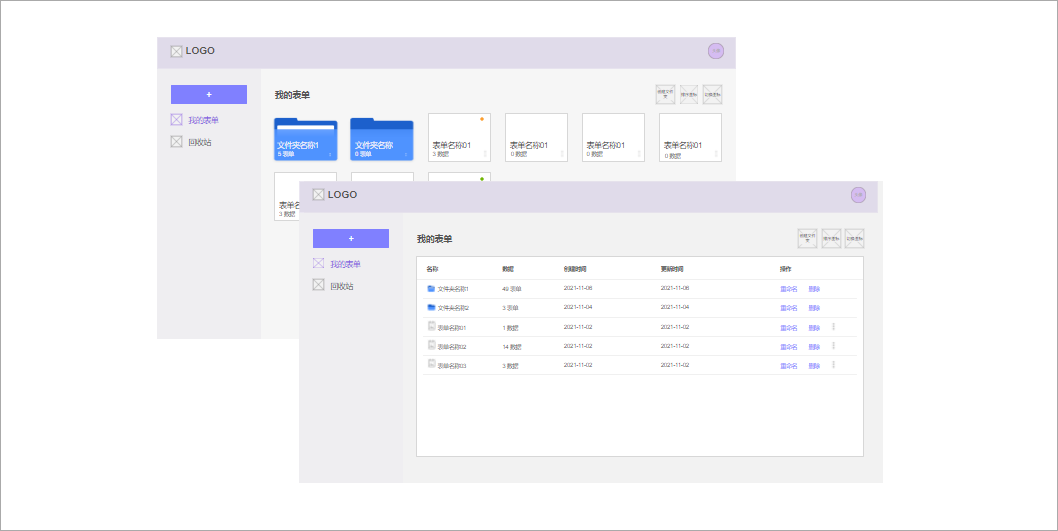This screenshot has width=1058, height=531.
Task: Click the sort icon above the table list
Action: [x=831, y=238]
